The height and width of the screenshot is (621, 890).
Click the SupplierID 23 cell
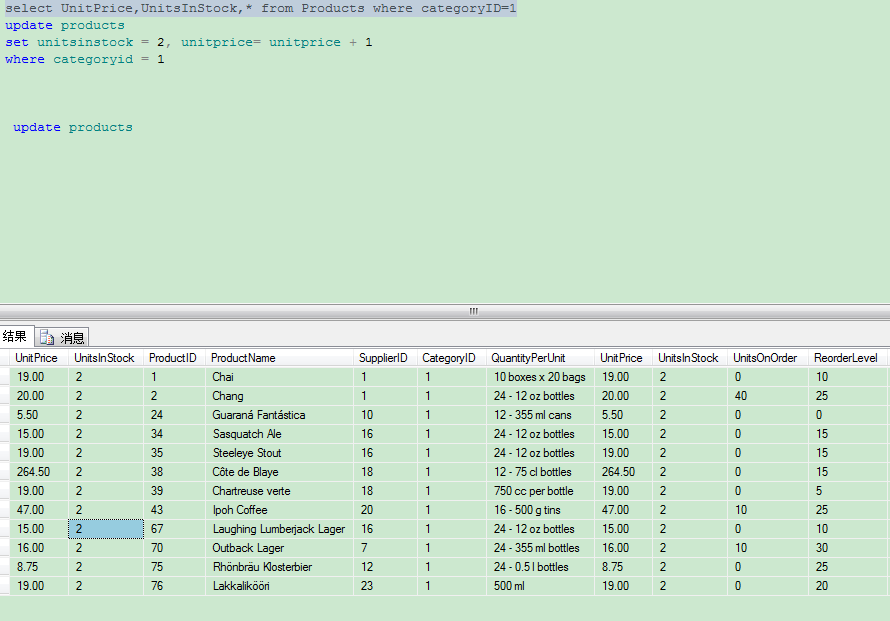coord(385,586)
